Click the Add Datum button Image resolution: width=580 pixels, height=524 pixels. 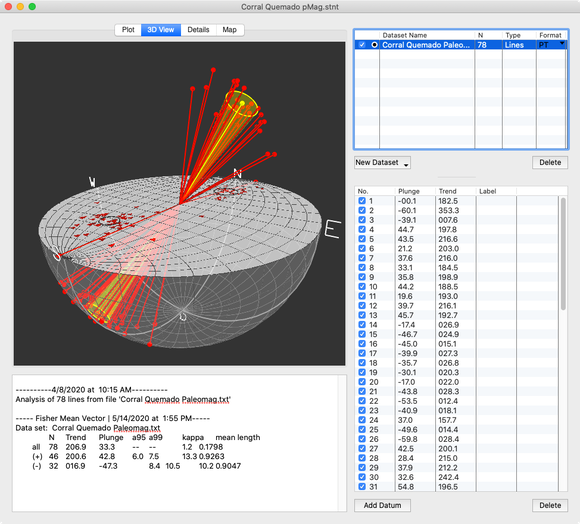382,505
